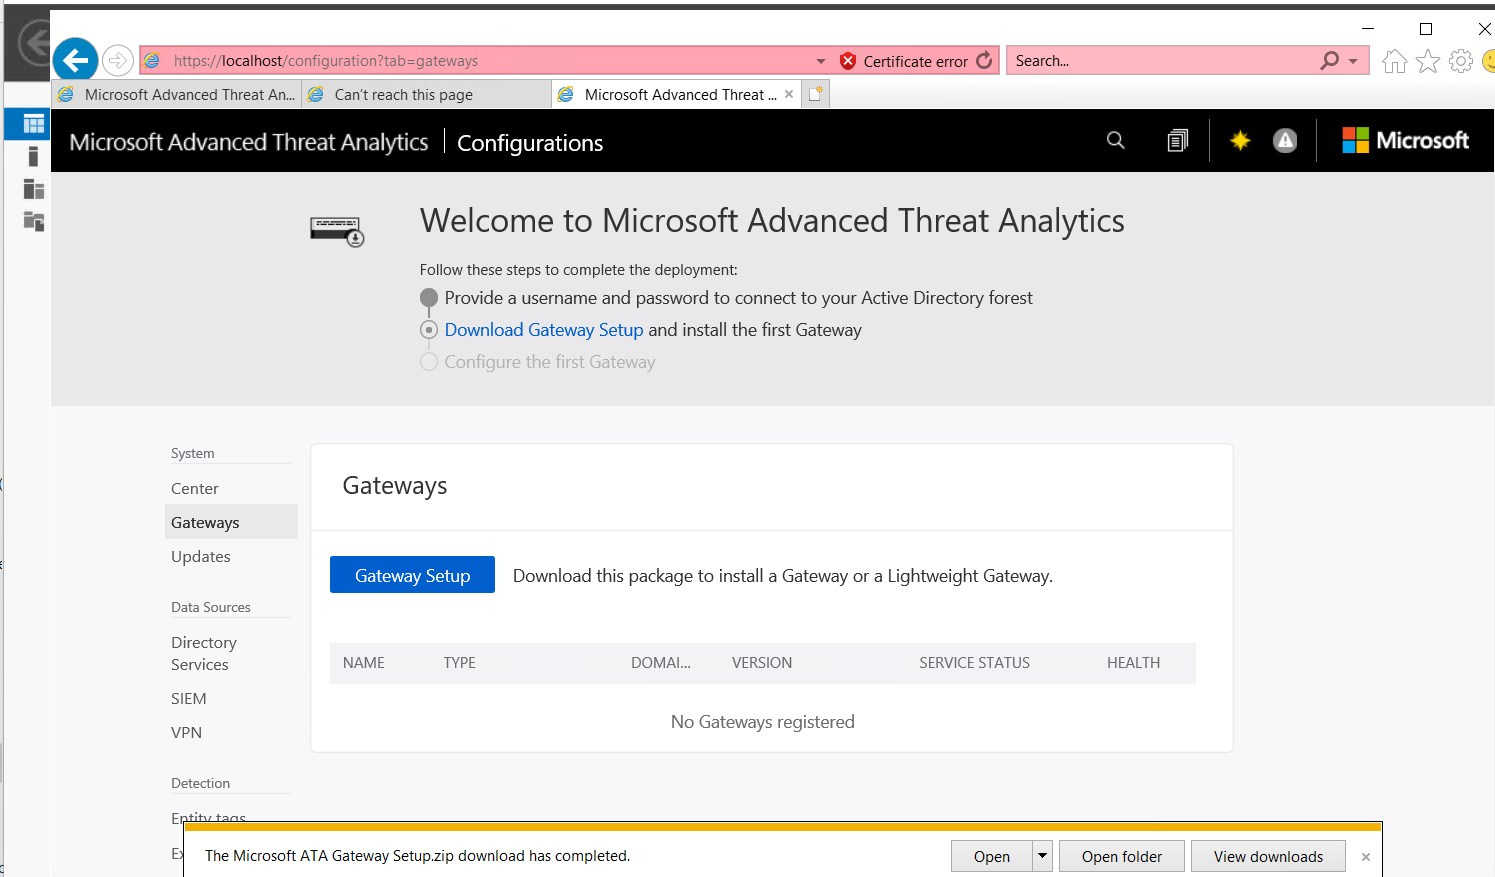
Task: Select Center in the System menu
Action: coord(195,488)
